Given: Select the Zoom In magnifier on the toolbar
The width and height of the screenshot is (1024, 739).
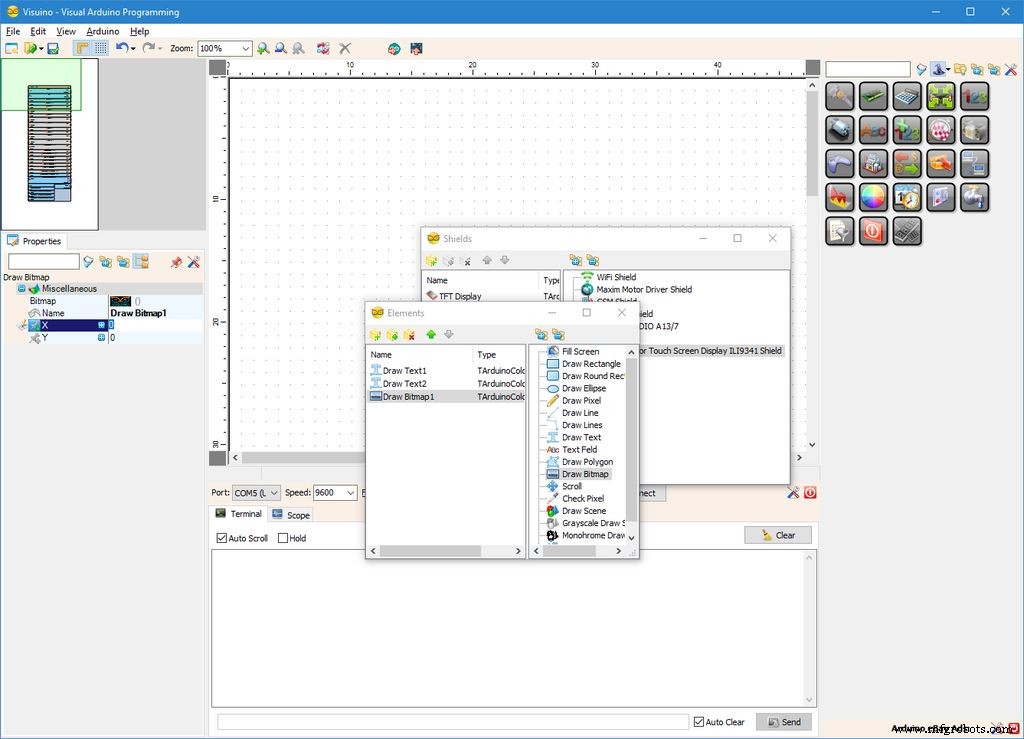Looking at the screenshot, I should click(x=263, y=48).
